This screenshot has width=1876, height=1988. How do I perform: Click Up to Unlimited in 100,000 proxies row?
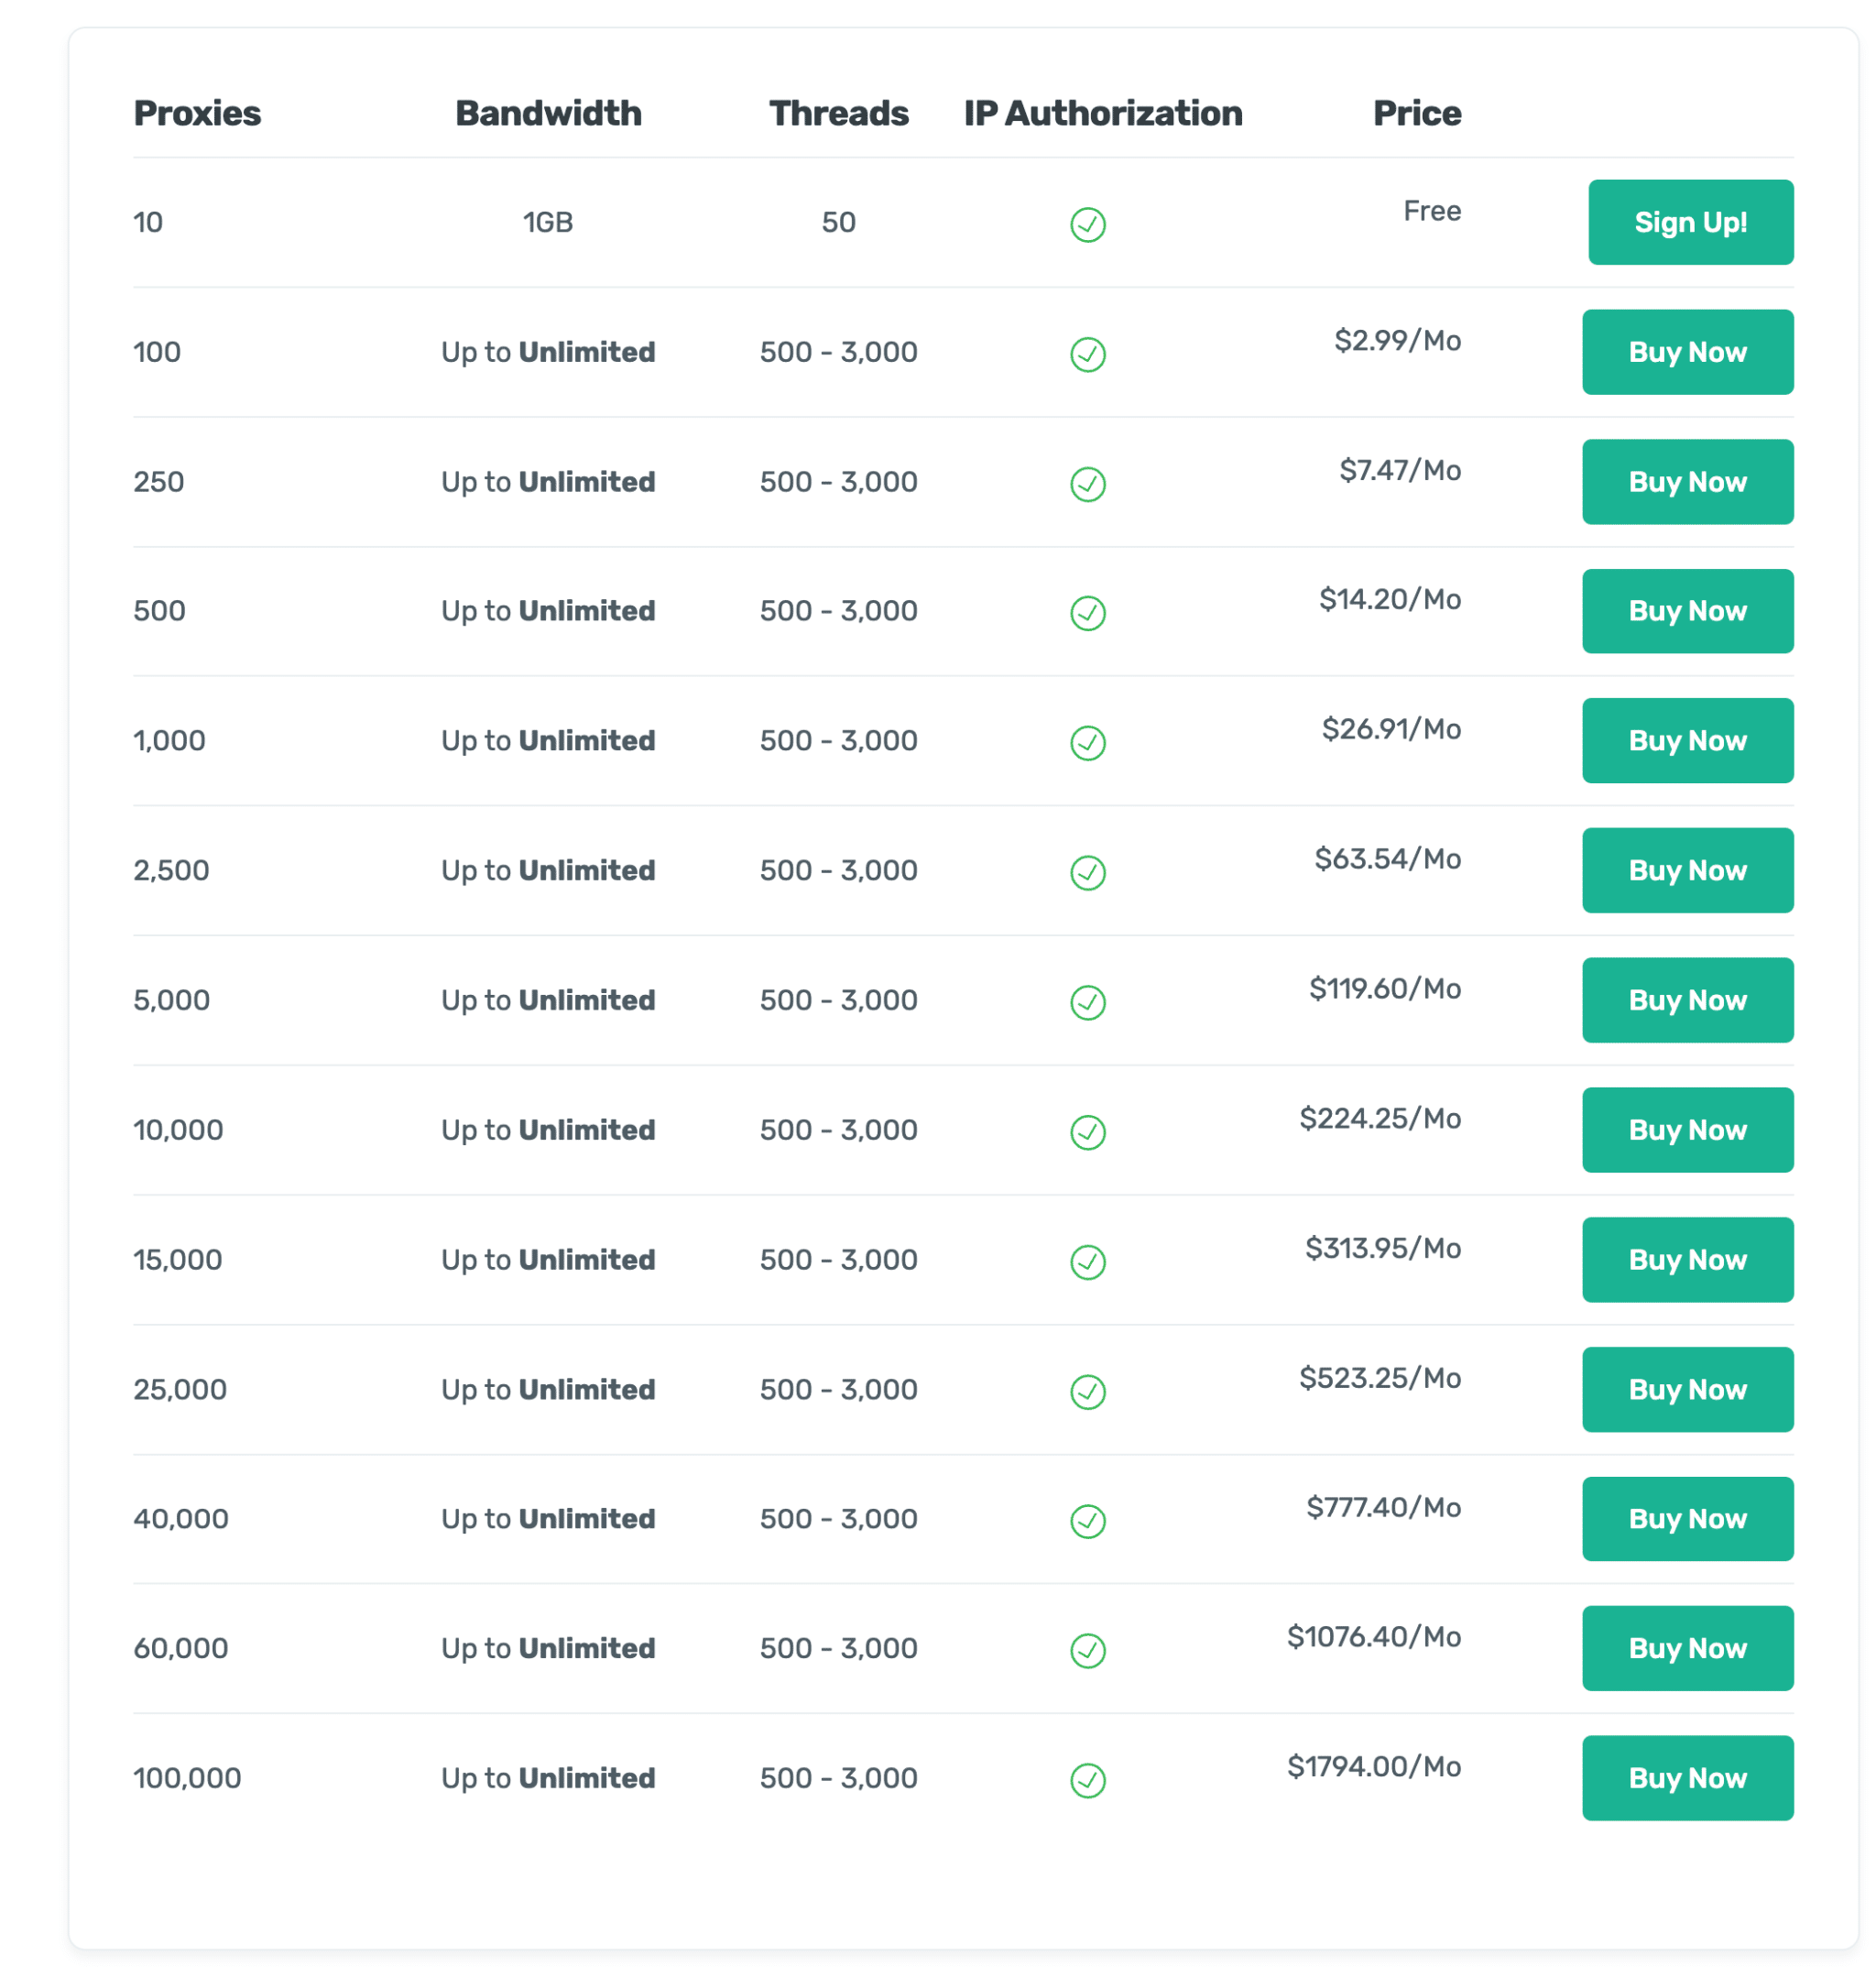pyautogui.click(x=548, y=1778)
